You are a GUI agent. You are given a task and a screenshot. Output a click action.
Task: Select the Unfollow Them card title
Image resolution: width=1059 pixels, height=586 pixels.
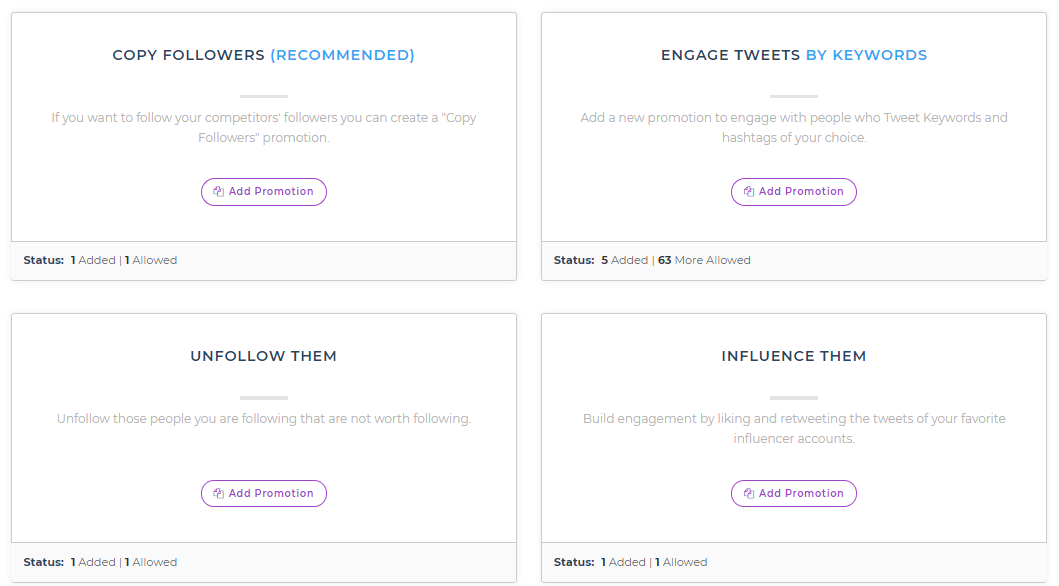[263, 356]
